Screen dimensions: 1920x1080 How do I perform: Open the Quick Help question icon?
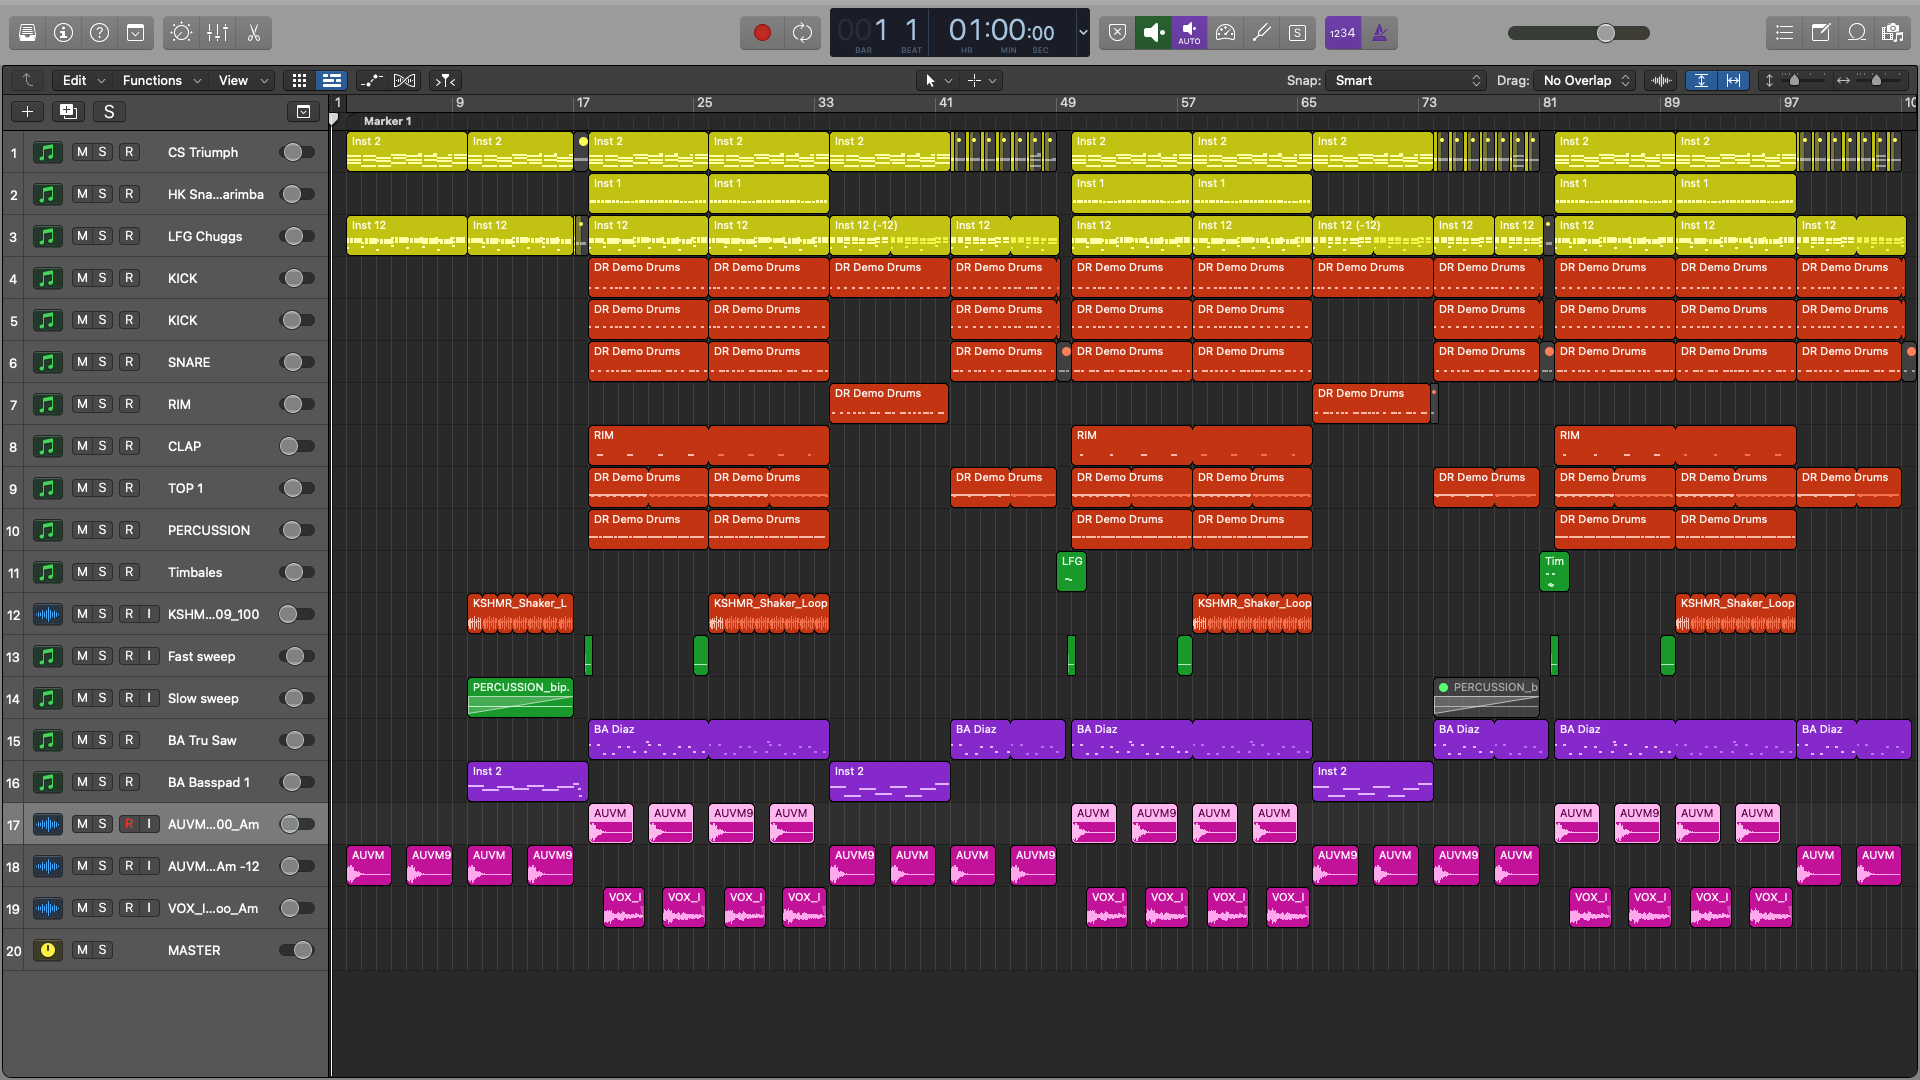100,33
